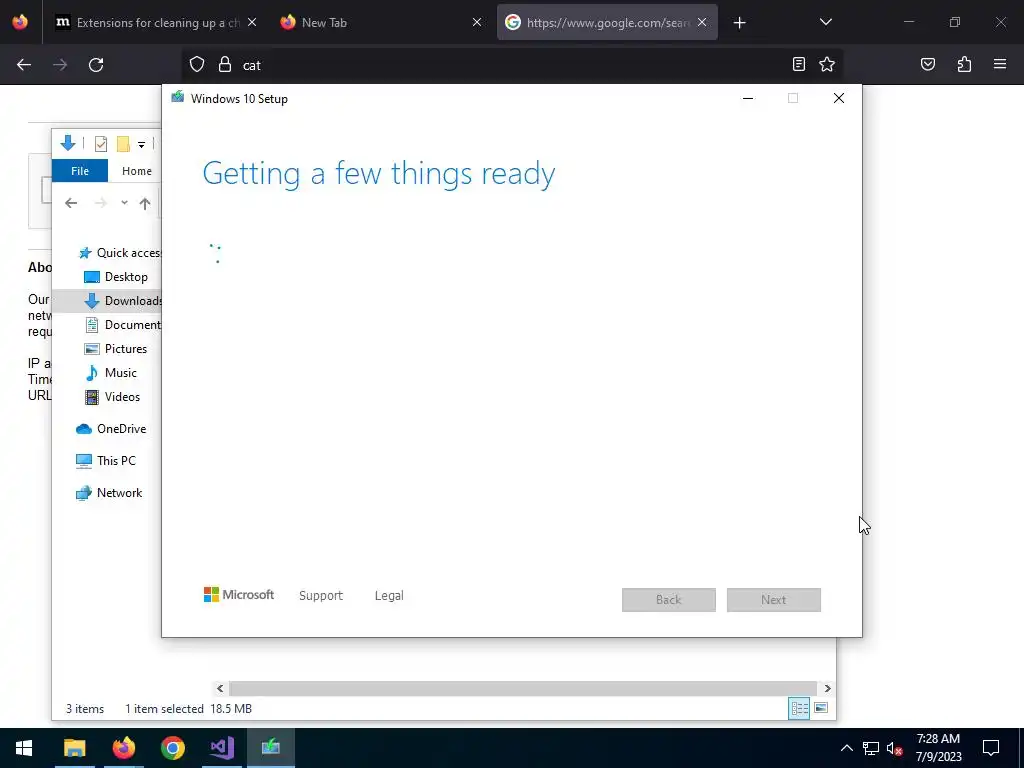Select Music in Explorer navigation pane
This screenshot has width=1024, height=768.
coord(110,373)
